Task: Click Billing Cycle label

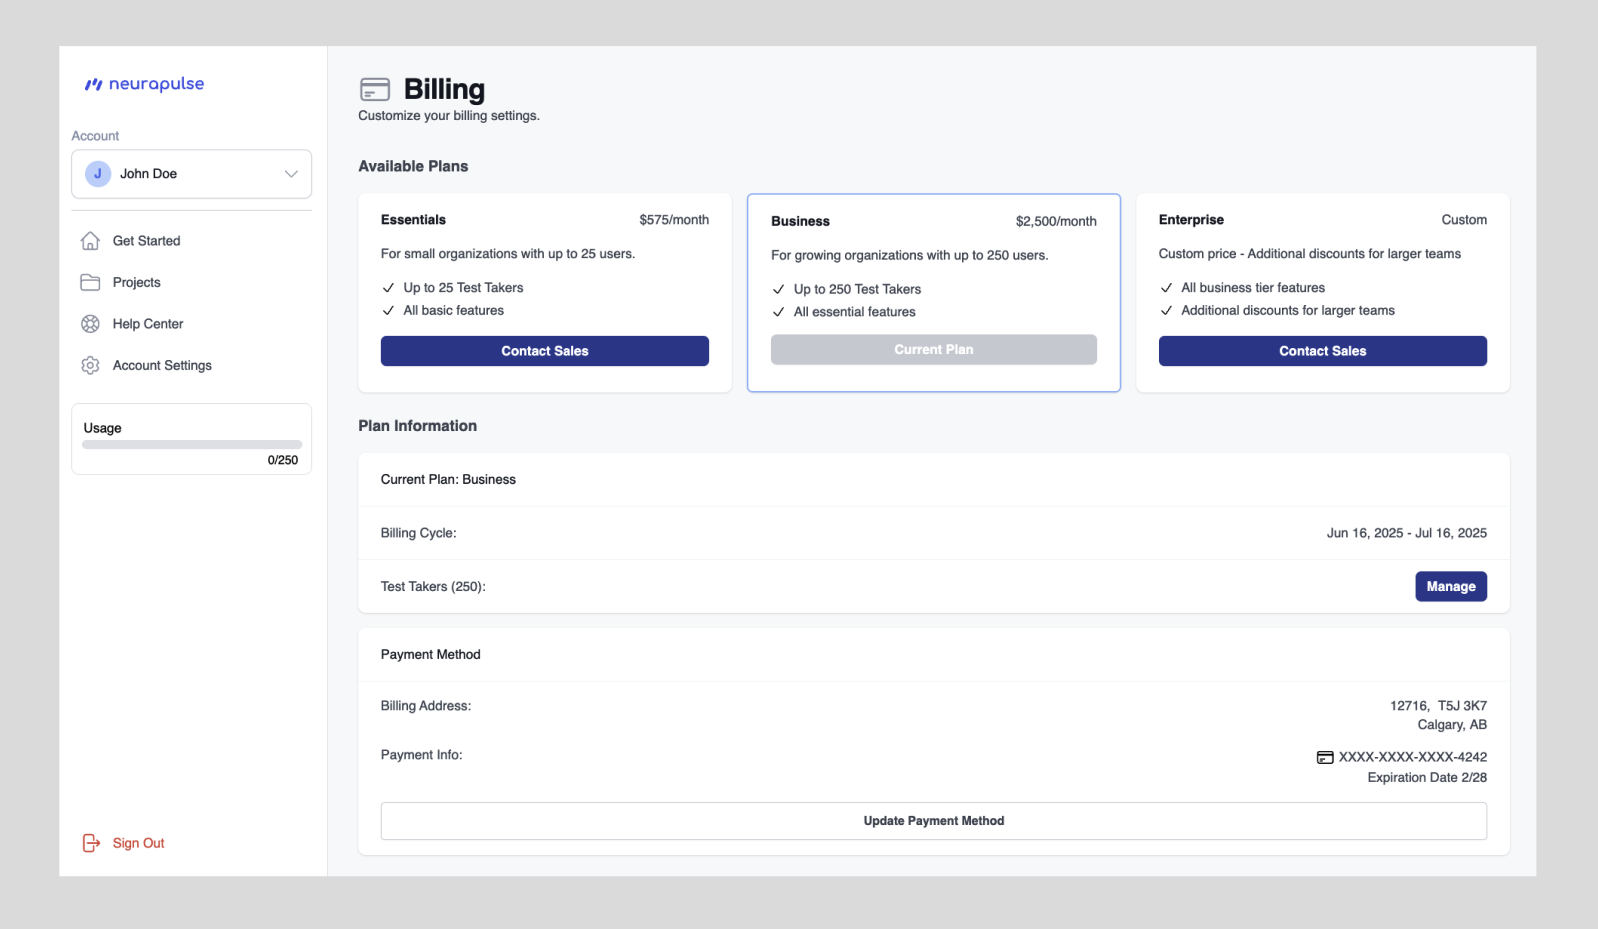Action: pos(418,533)
